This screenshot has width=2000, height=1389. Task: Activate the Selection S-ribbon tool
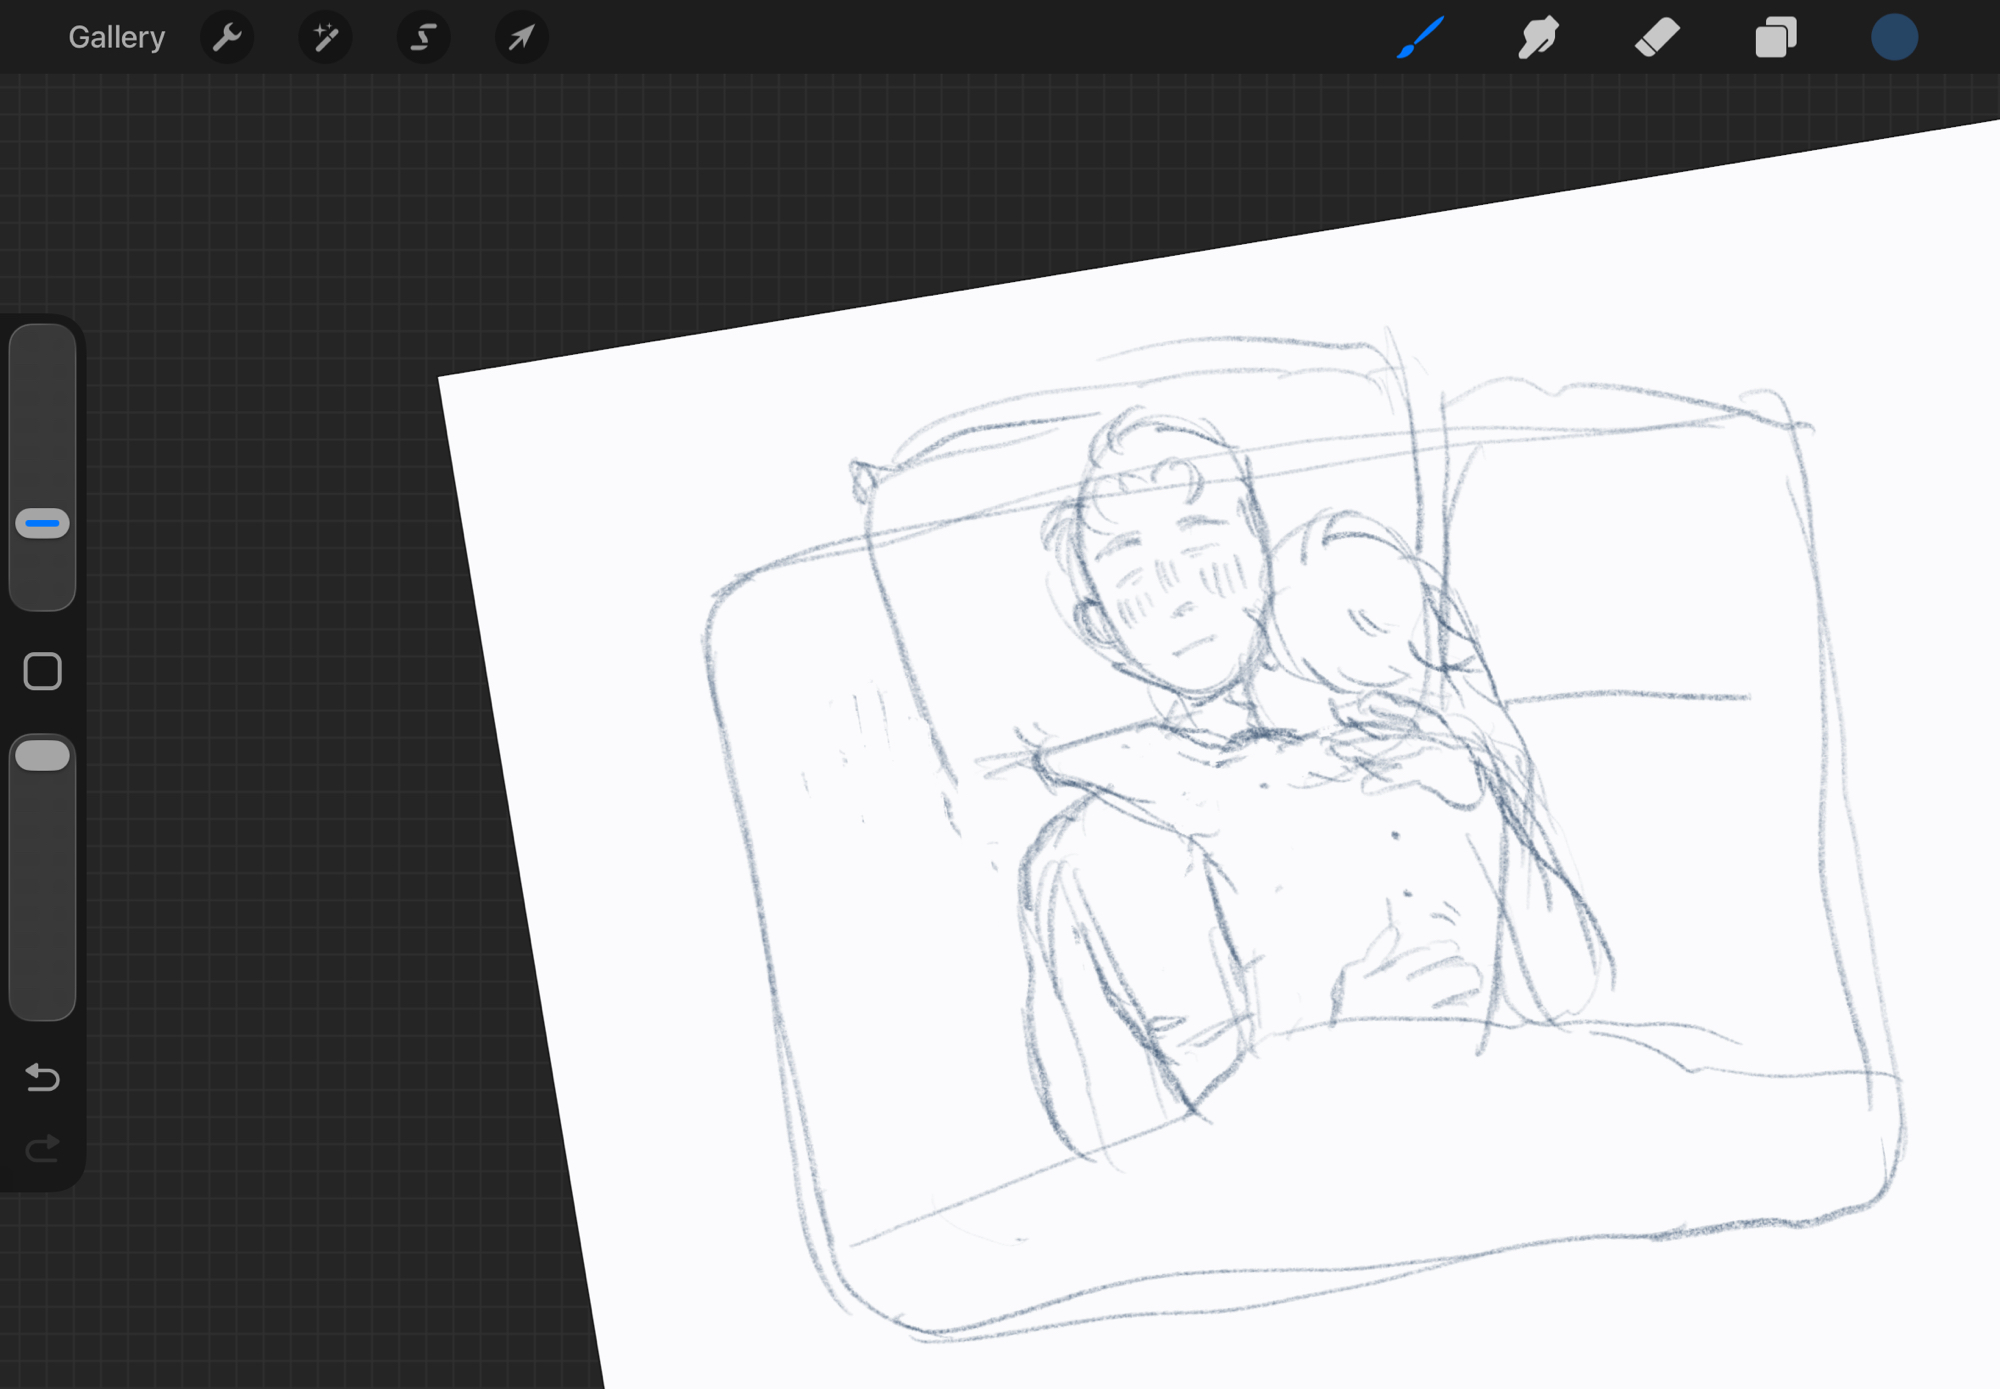(423, 38)
